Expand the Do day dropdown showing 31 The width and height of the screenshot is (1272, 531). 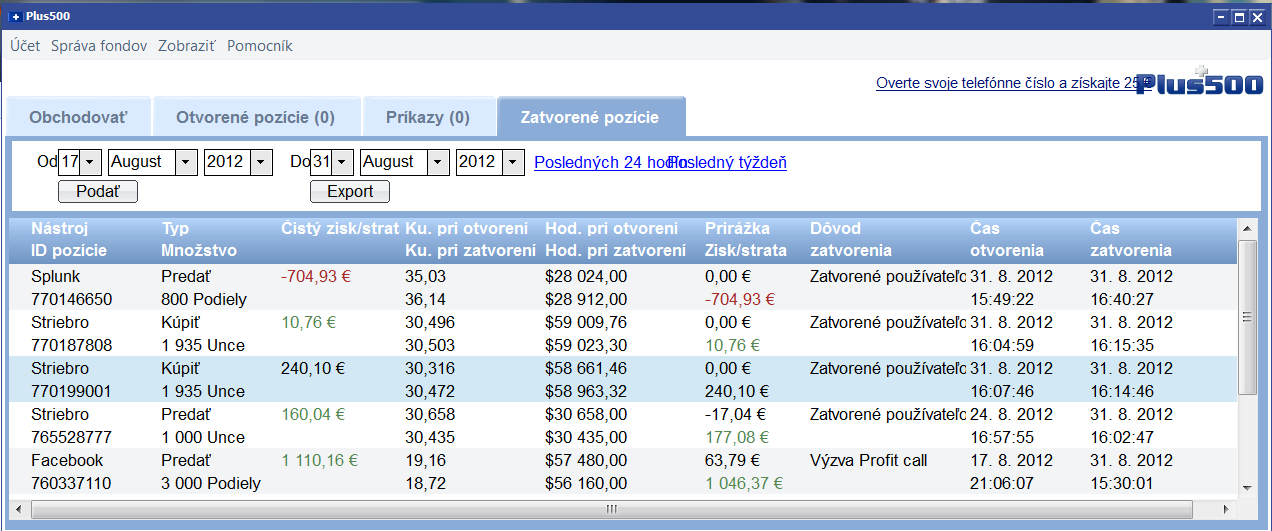343,162
